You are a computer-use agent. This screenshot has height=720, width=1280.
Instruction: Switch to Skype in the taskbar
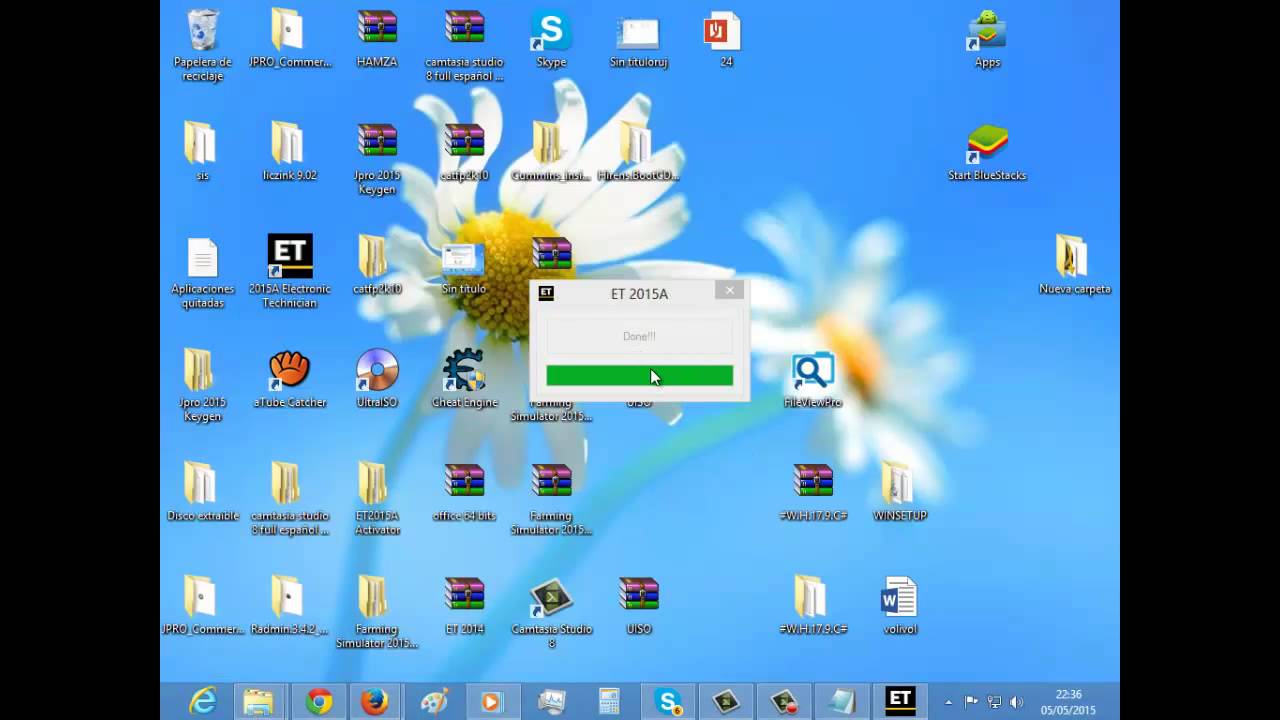(x=668, y=702)
